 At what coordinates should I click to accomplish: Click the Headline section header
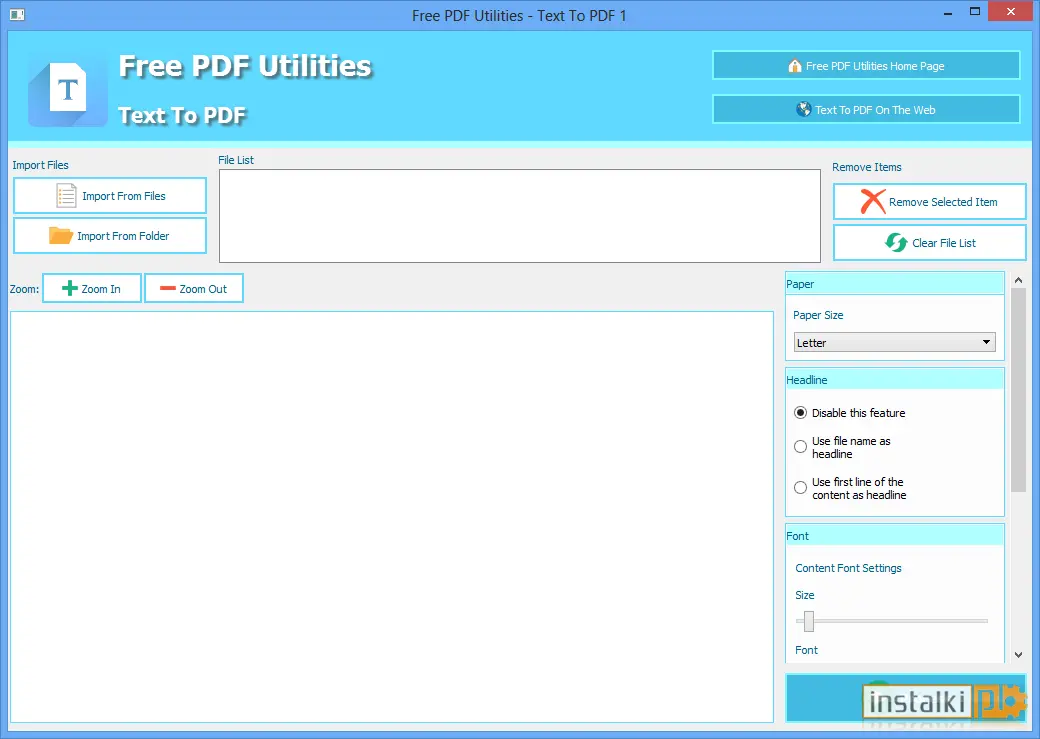(895, 380)
